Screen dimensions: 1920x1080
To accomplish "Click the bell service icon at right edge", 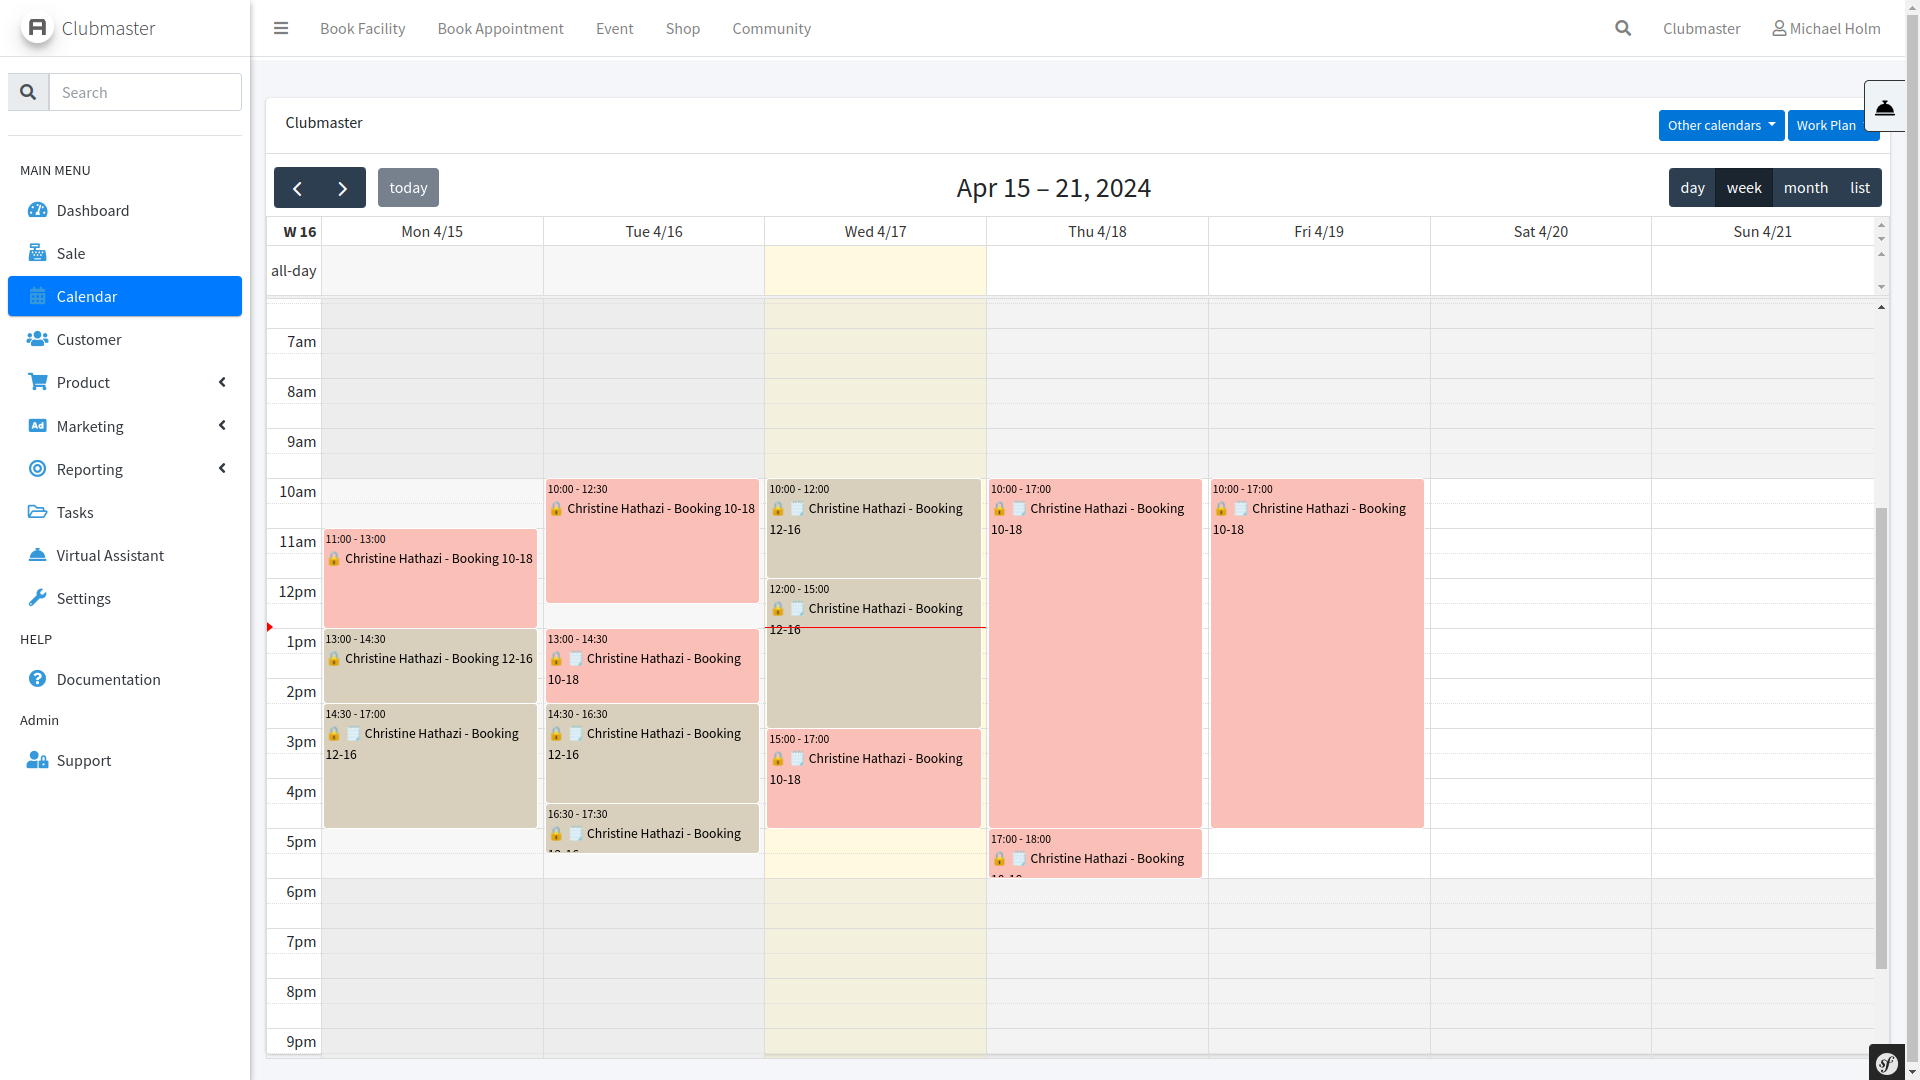I will [x=1885, y=107].
